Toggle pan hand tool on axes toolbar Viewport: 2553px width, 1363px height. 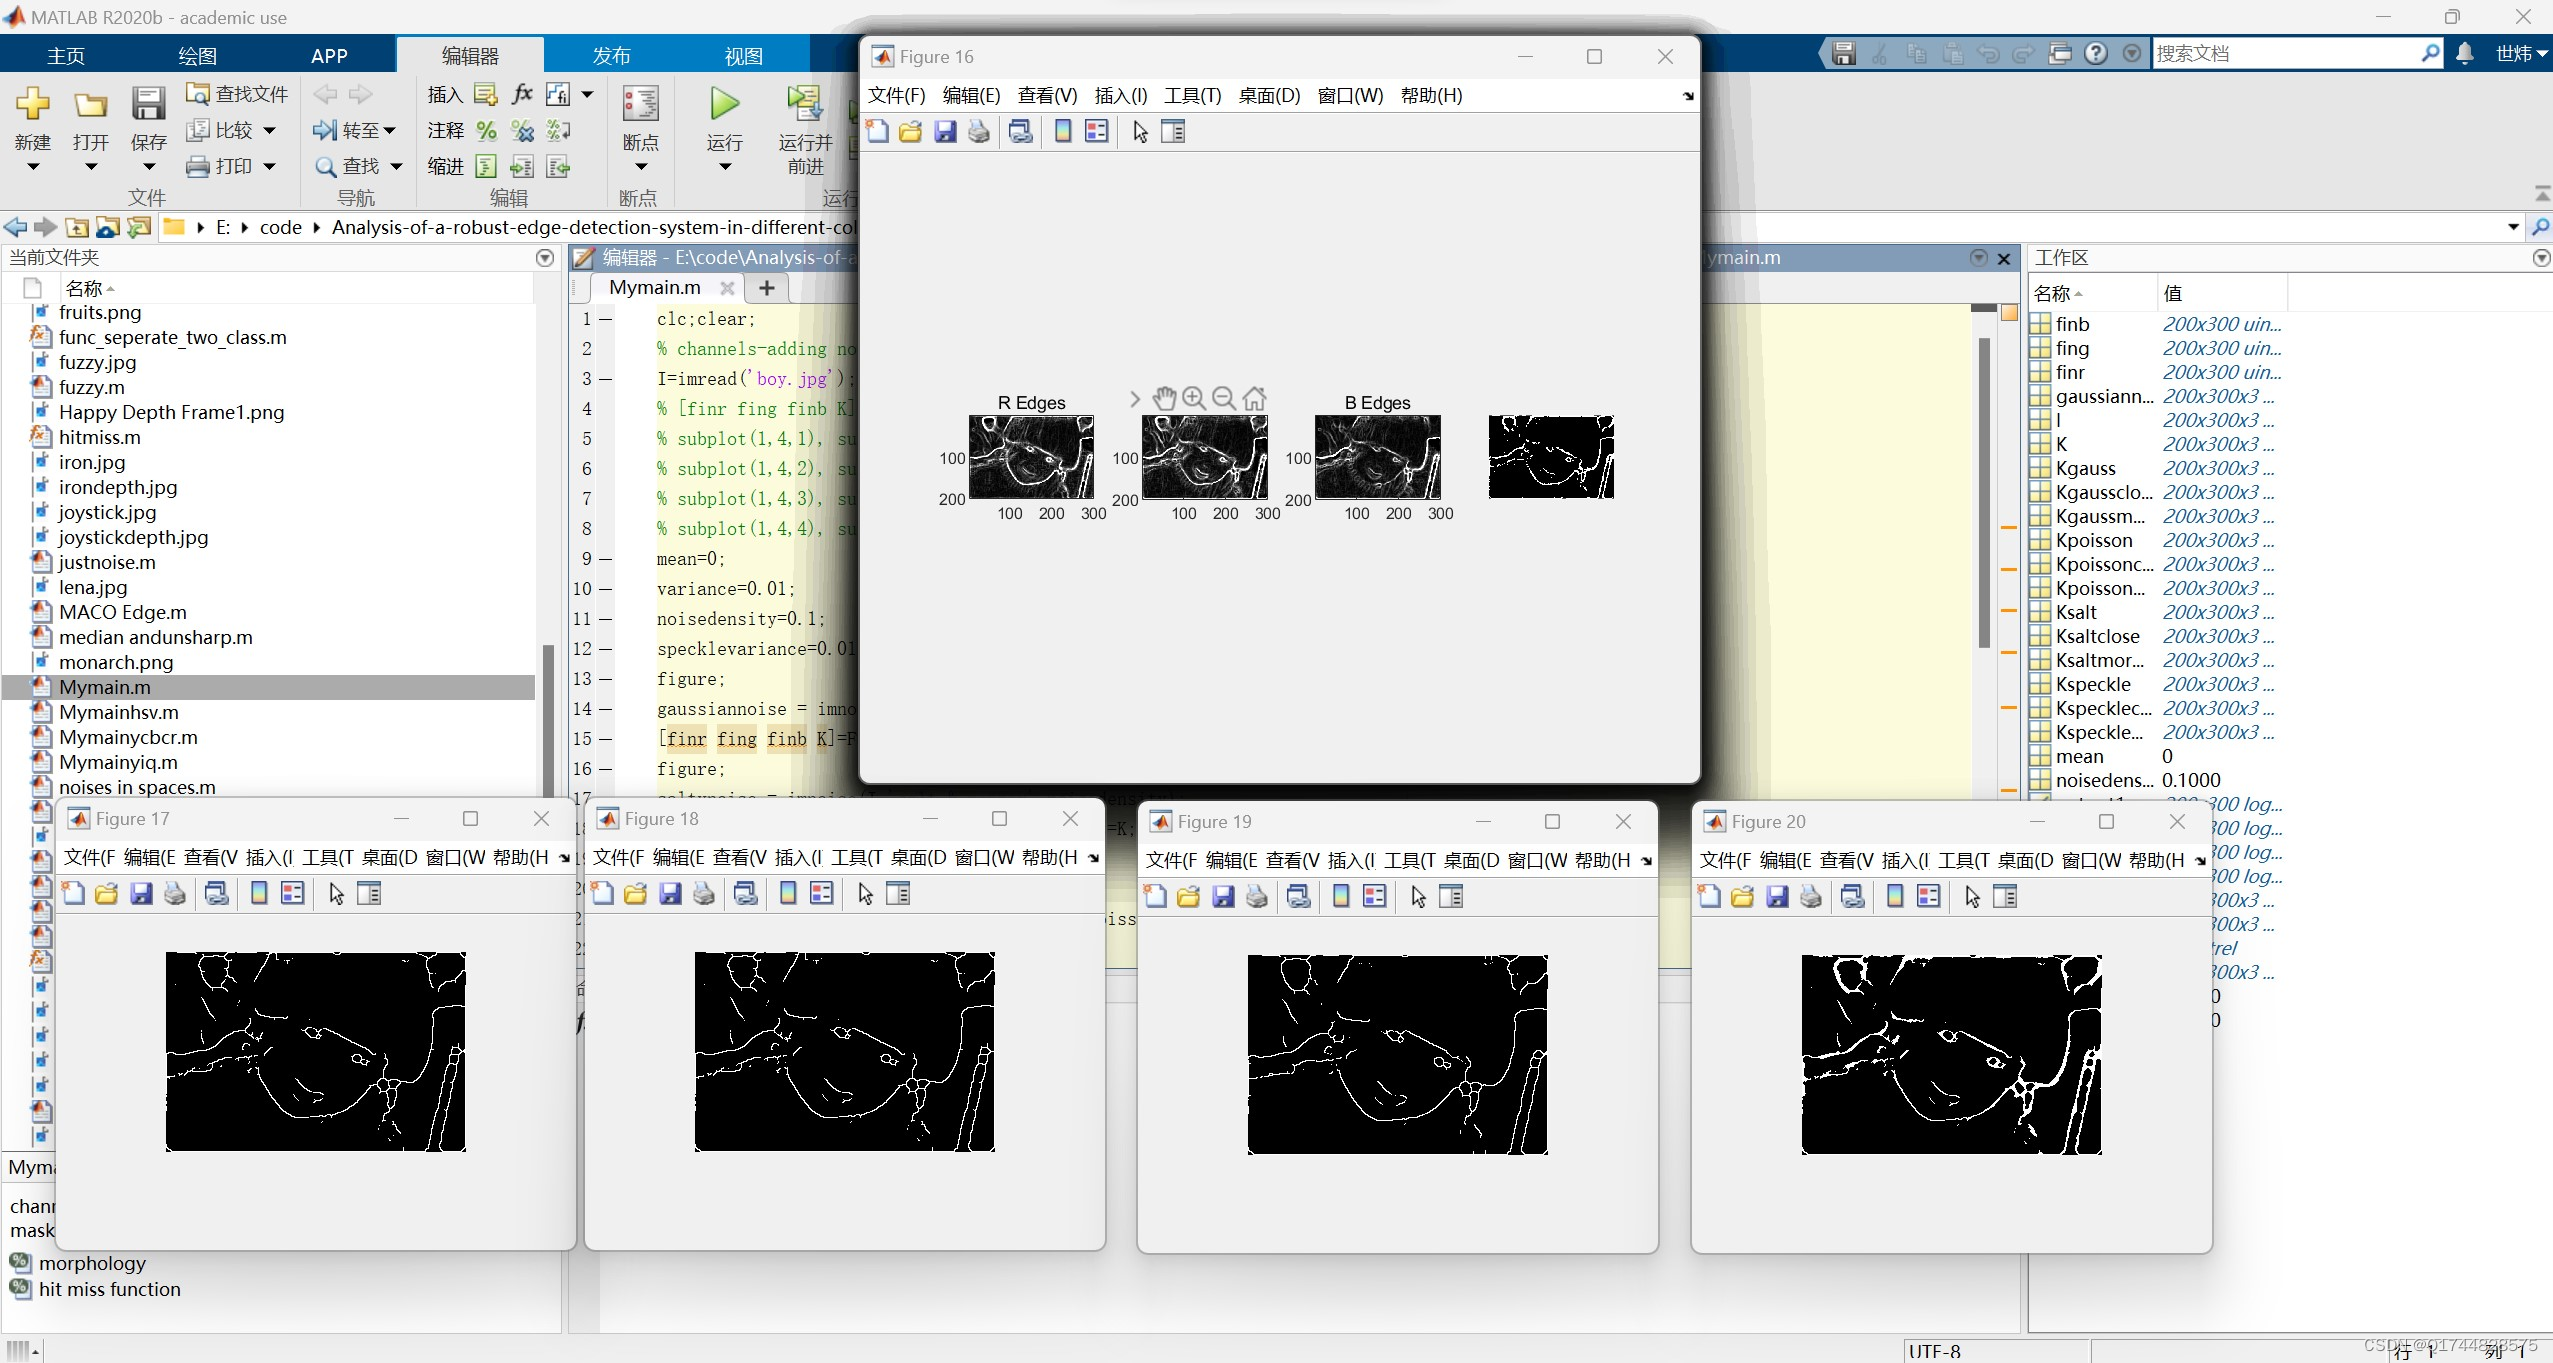1163,398
